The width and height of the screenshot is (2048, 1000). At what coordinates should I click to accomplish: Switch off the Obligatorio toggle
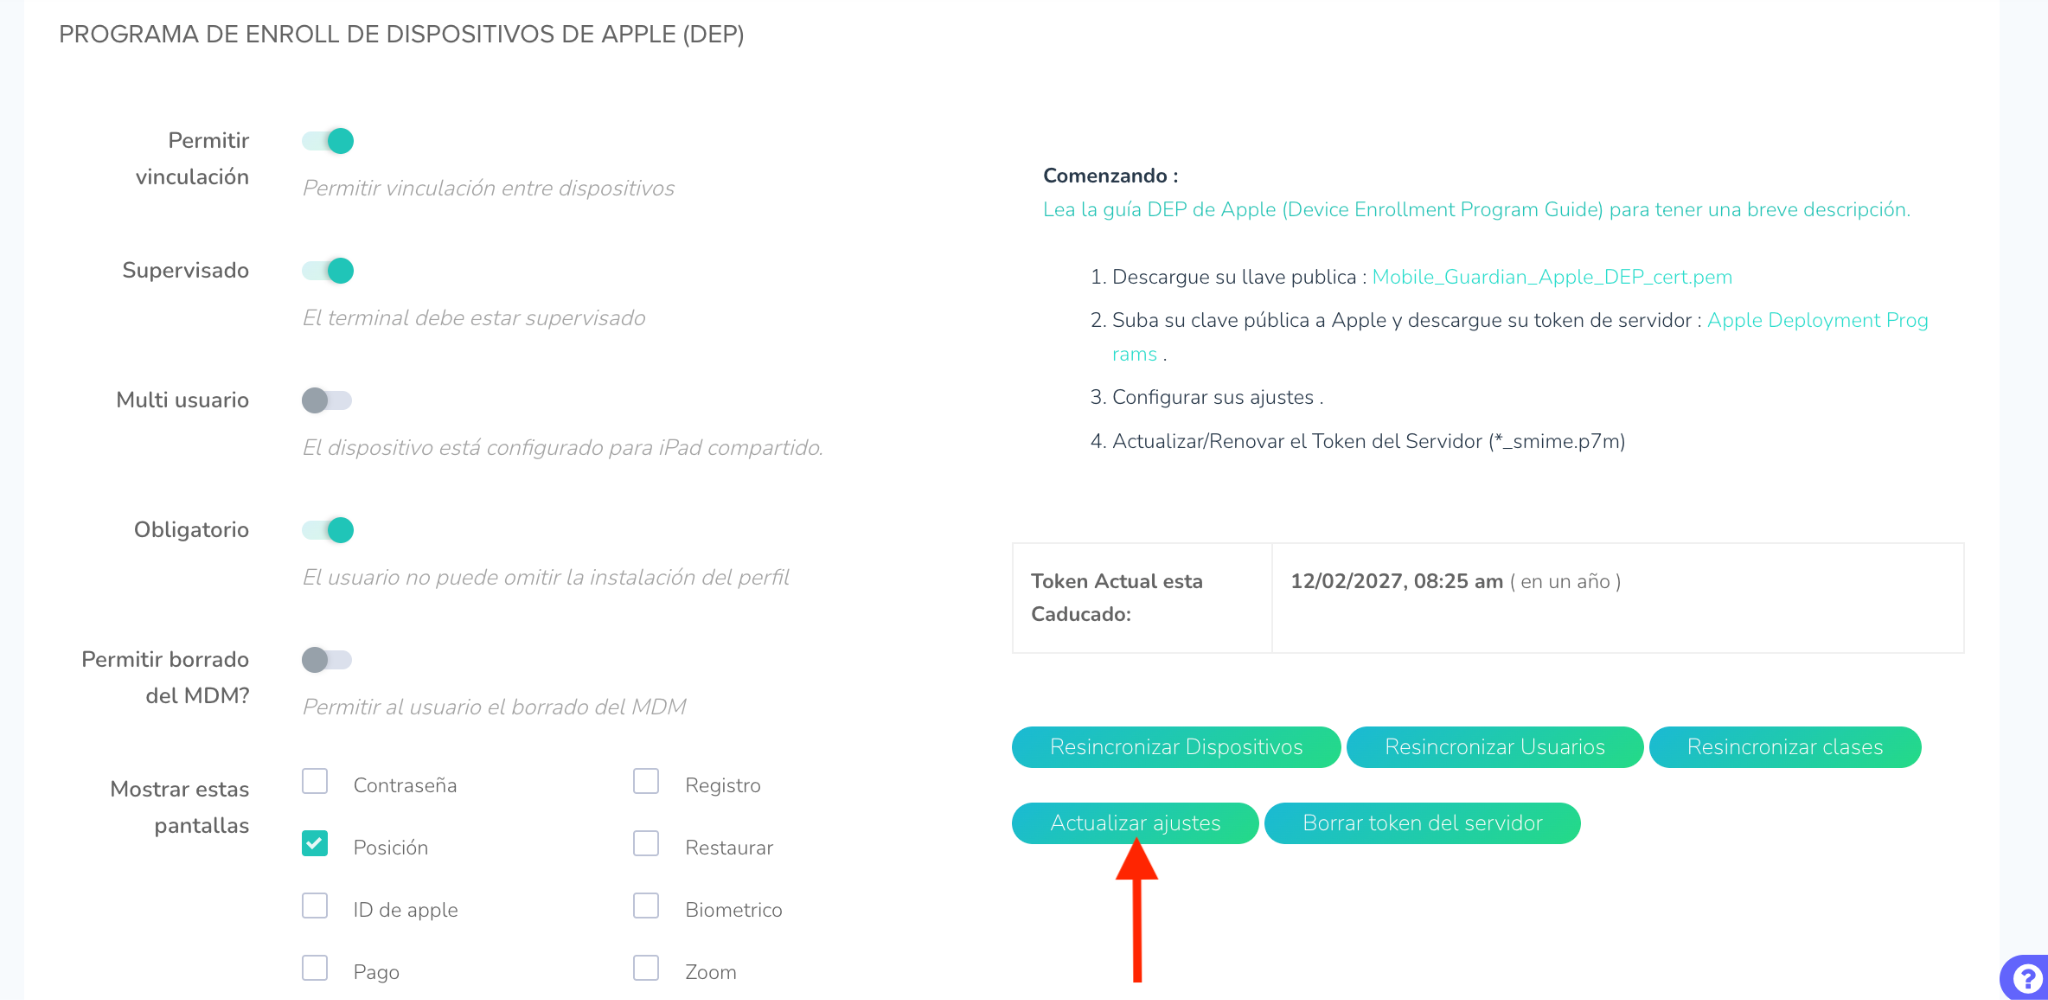pyautogui.click(x=328, y=530)
